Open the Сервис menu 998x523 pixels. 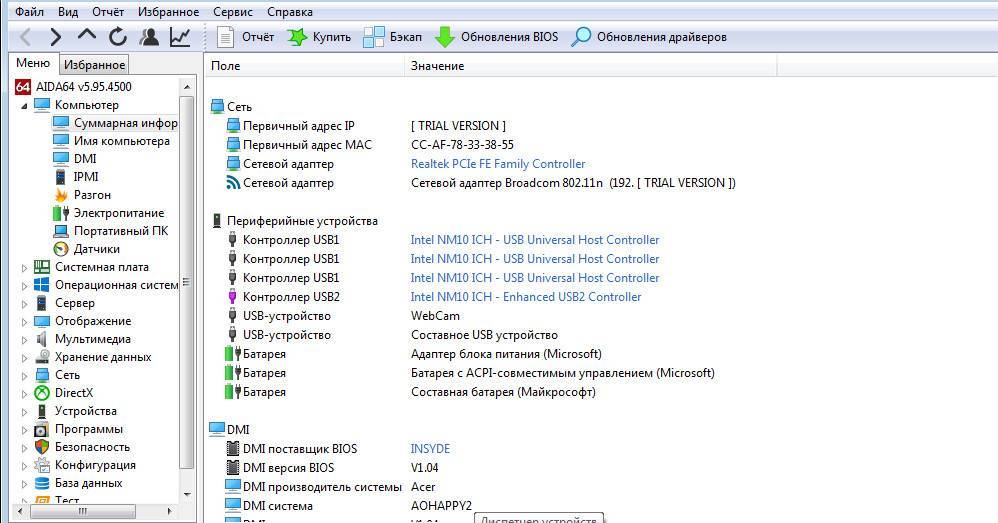coord(233,11)
